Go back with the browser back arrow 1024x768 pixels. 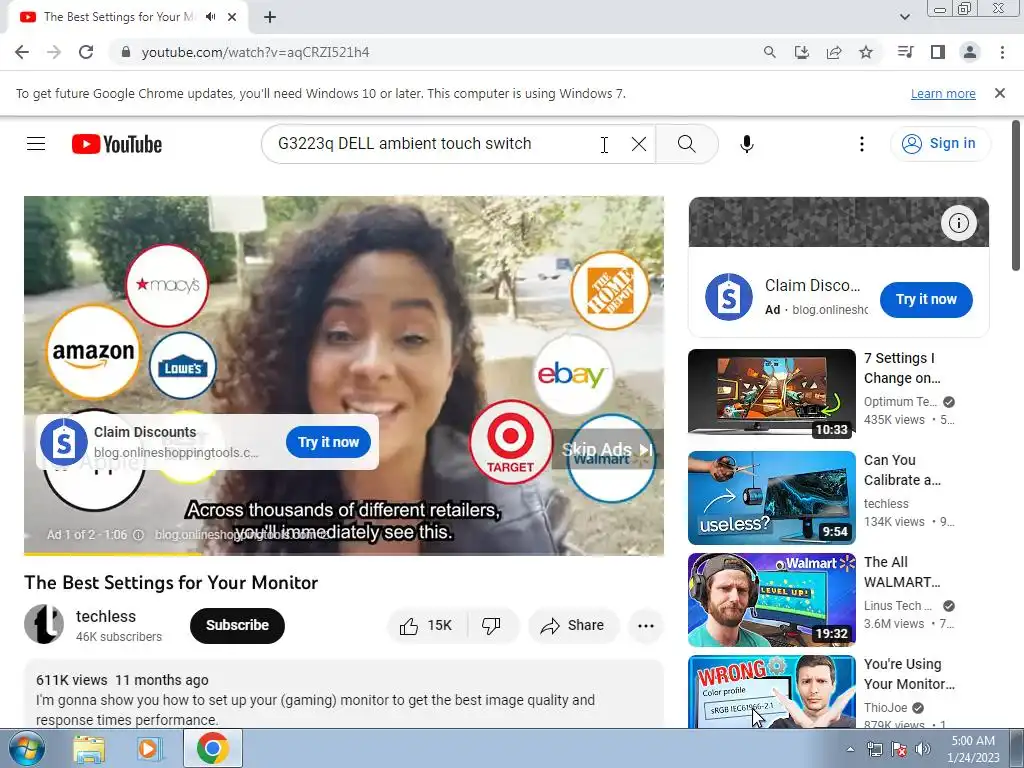[22, 52]
